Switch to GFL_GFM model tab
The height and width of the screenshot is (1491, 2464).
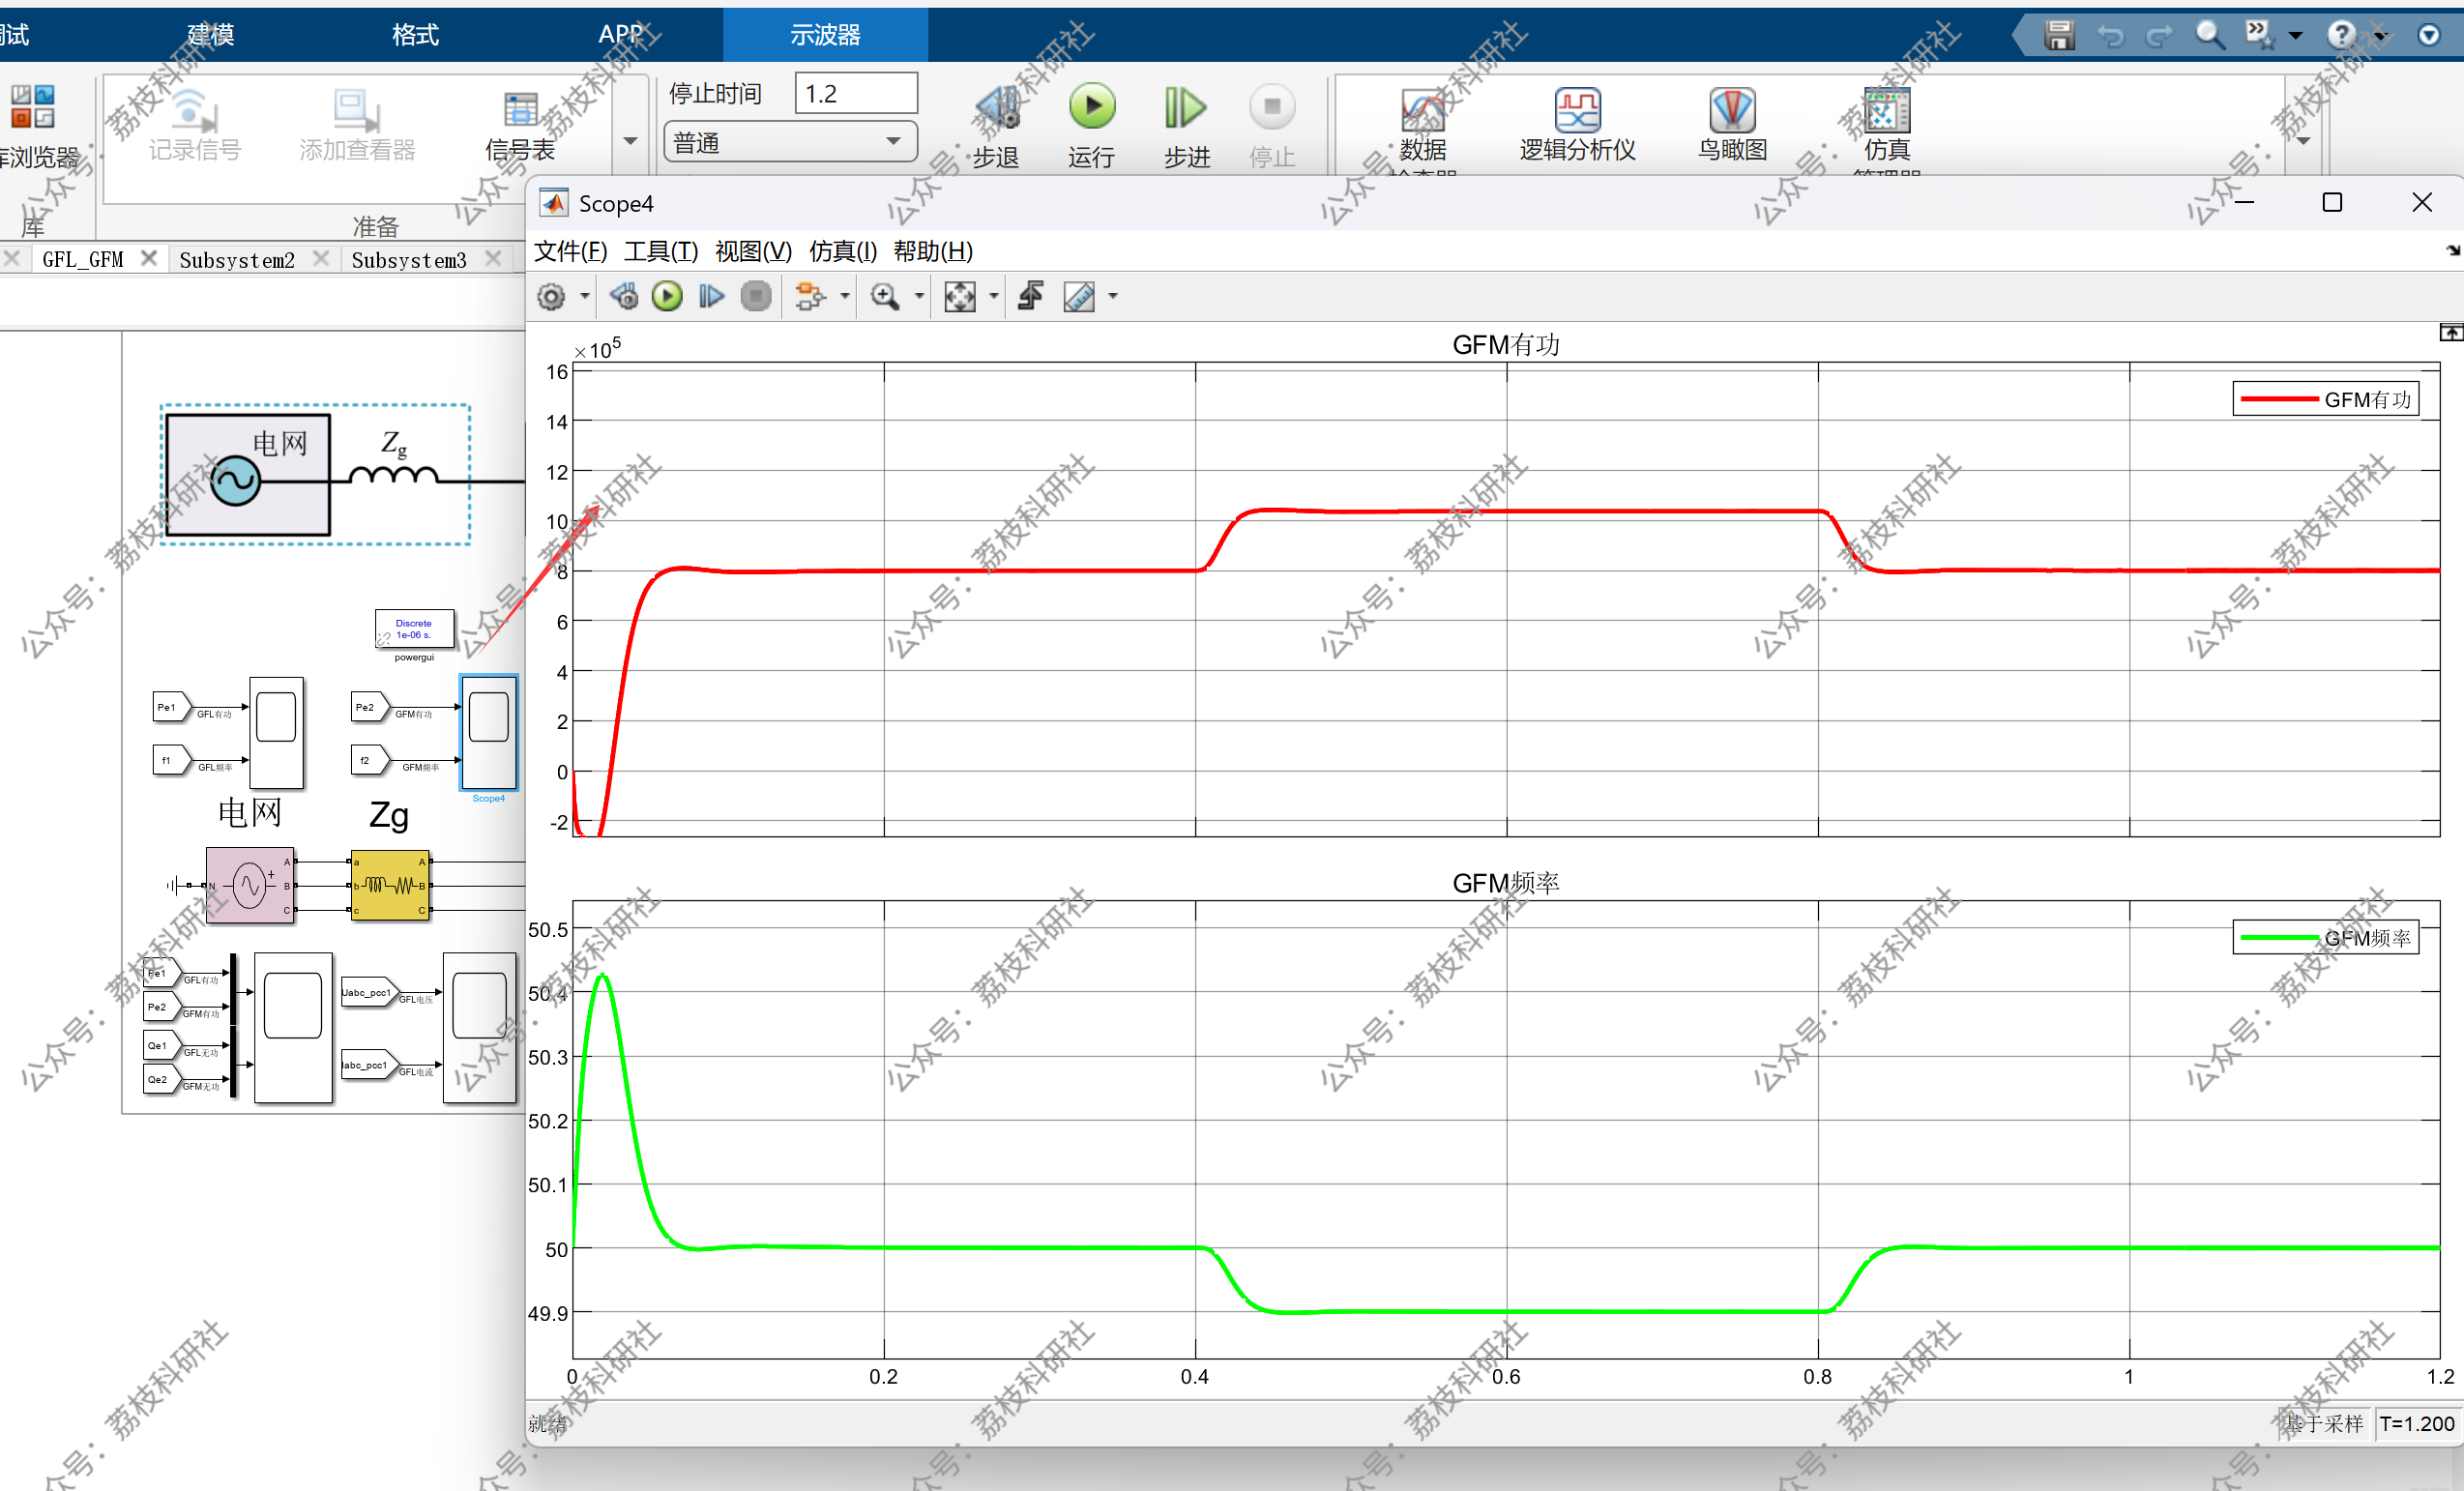(83, 259)
